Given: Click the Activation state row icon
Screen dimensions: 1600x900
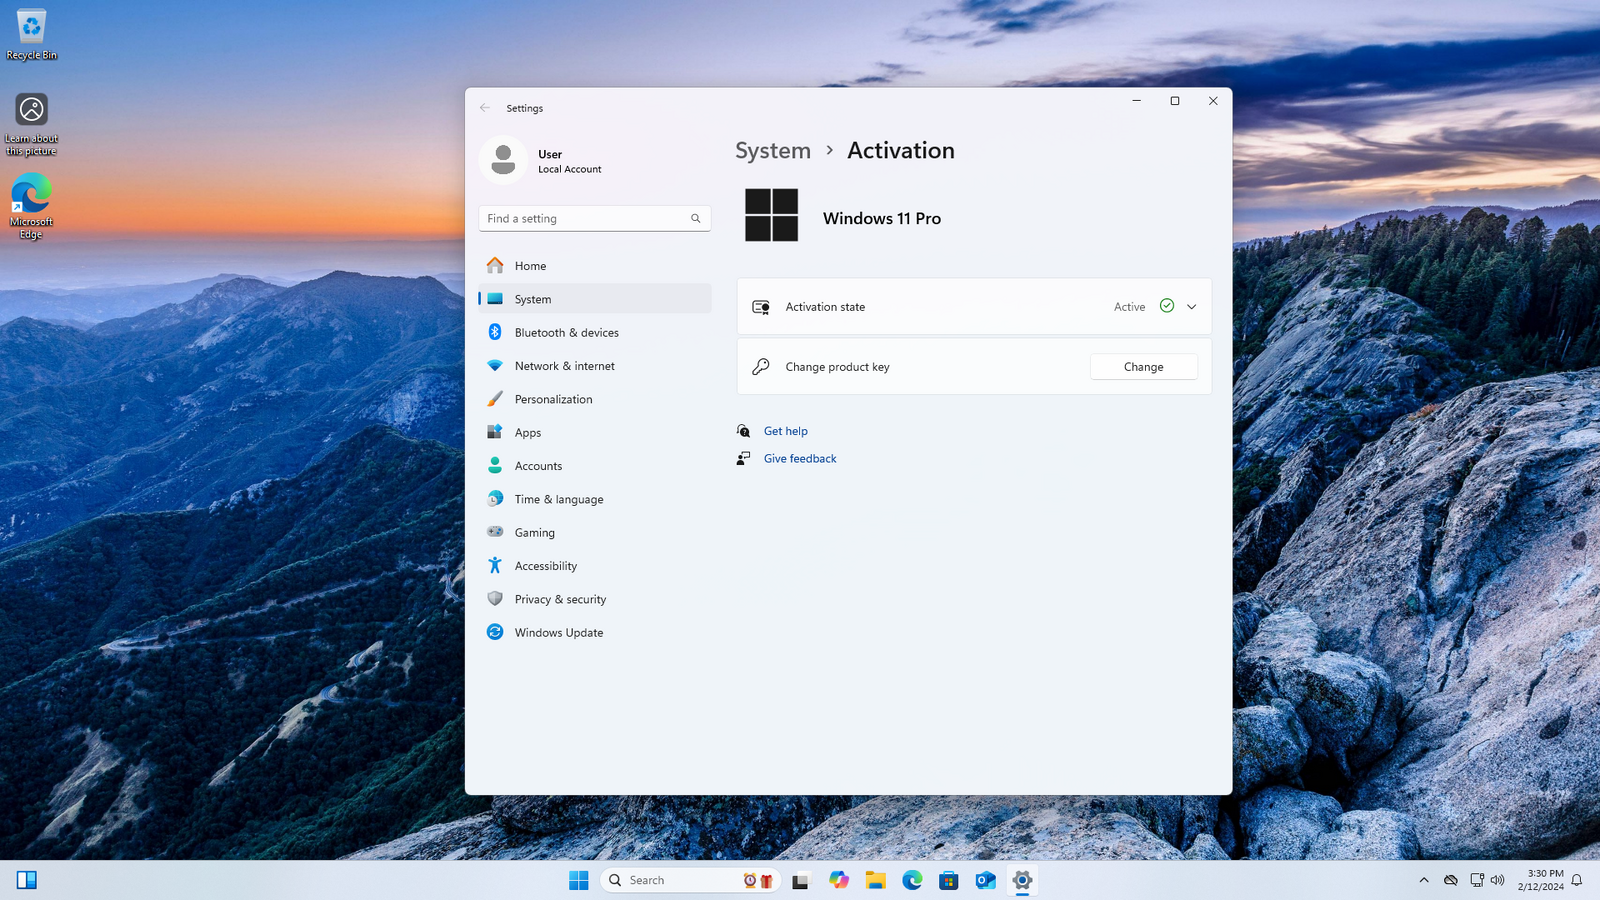Looking at the screenshot, I should (x=761, y=307).
